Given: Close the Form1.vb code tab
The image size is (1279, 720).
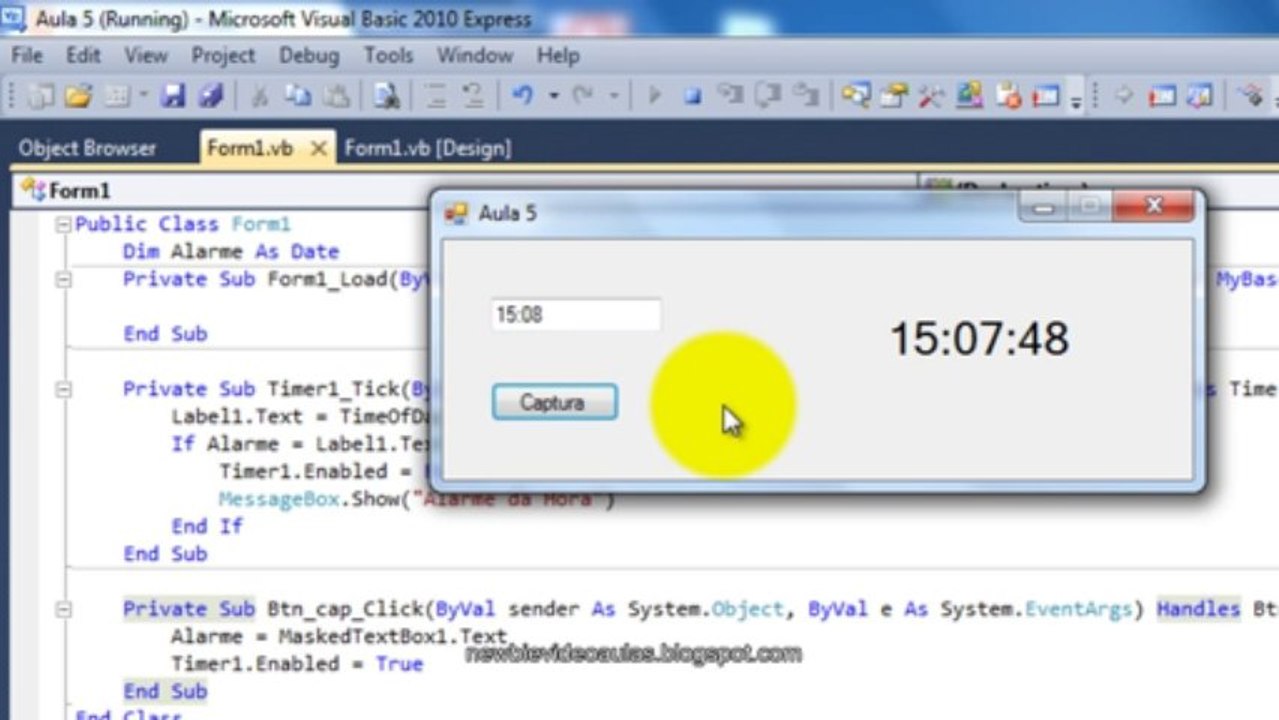Looking at the screenshot, I should click(x=319, y=149).
